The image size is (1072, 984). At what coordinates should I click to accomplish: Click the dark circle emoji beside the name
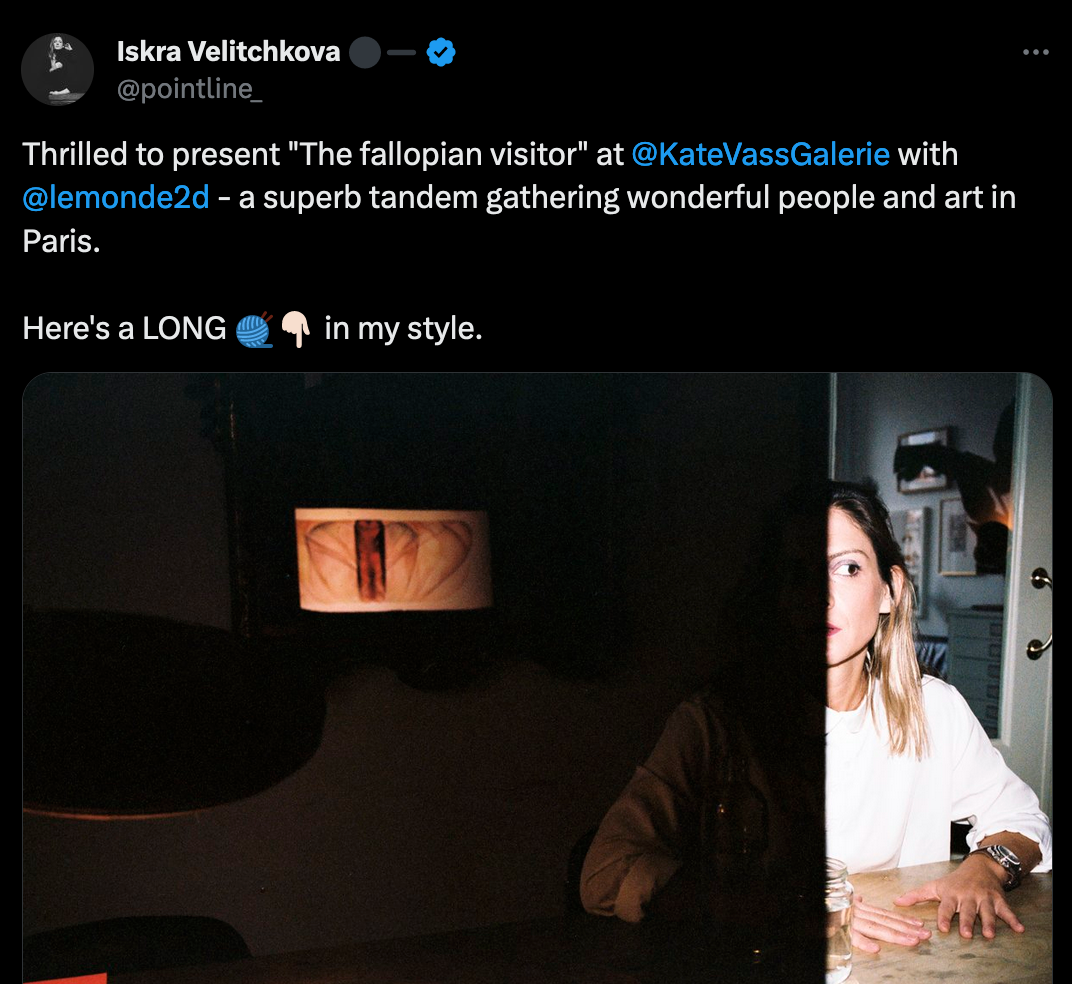point(365,53)
